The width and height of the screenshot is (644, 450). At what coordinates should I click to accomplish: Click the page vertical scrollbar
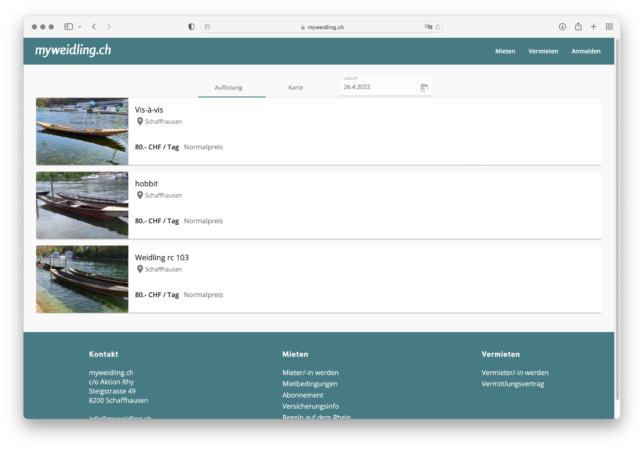[x=617, y=220]
